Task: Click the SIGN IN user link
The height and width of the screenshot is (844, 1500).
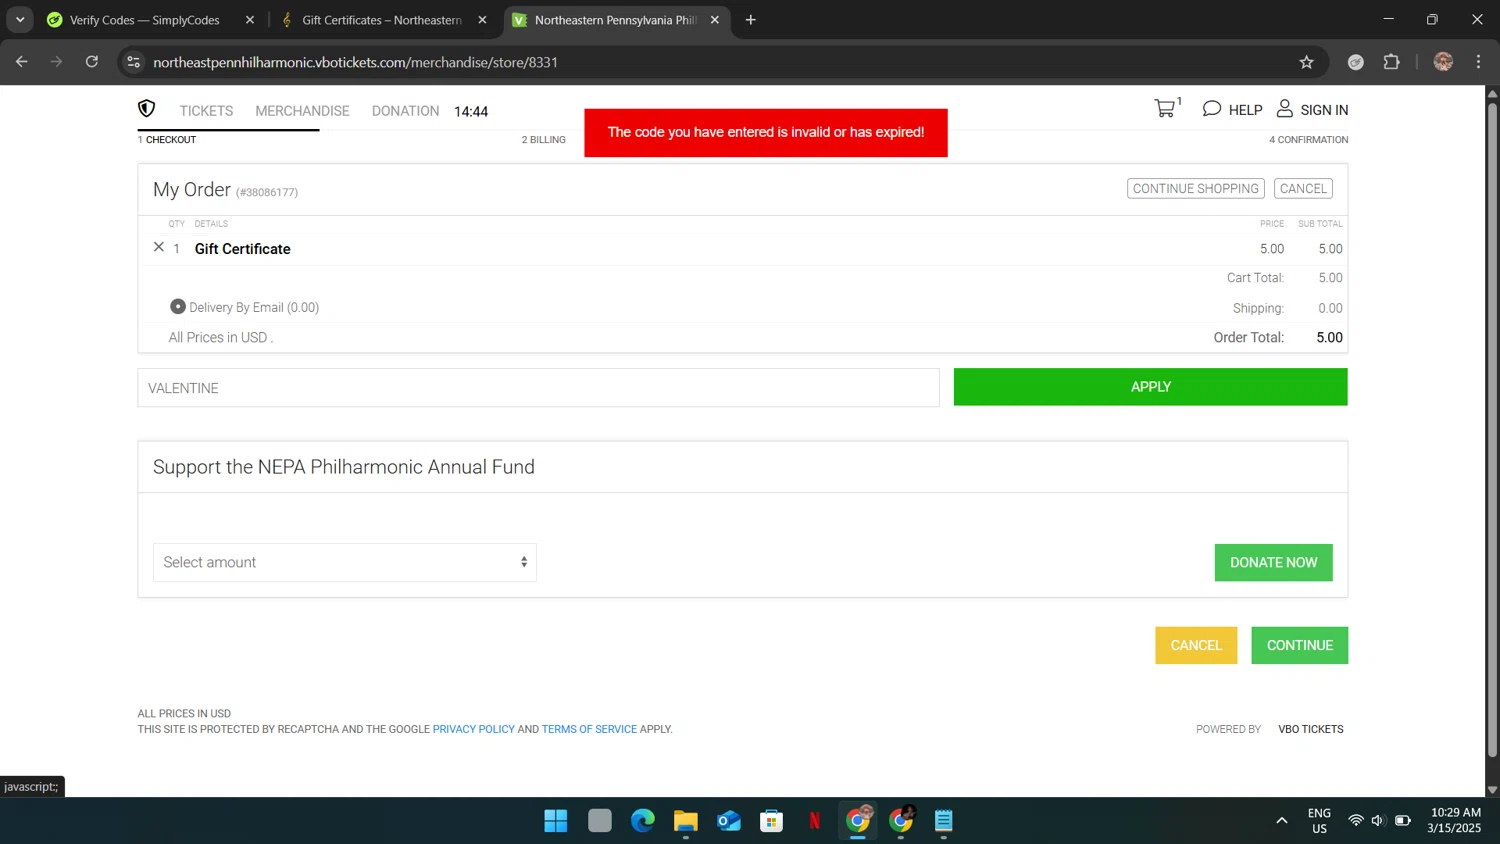Action: click(x=1312, y=109)
